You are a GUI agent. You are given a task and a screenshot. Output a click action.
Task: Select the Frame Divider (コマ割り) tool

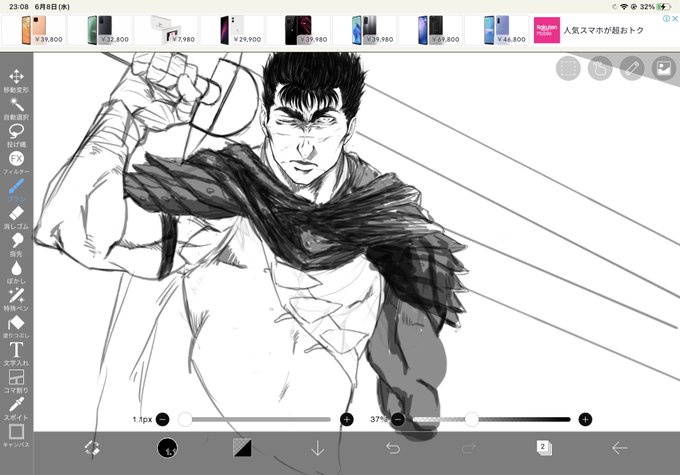click(16, 381)
